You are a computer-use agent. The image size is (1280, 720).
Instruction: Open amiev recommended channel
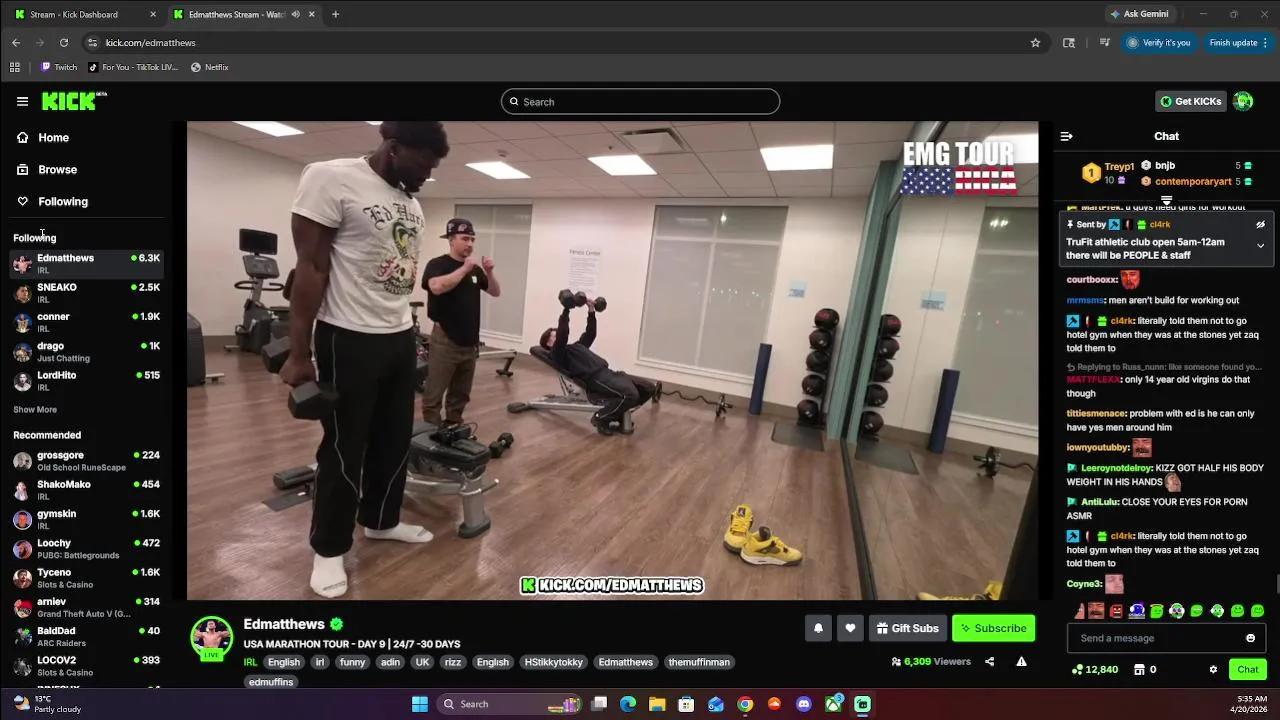tap(86, 607)
